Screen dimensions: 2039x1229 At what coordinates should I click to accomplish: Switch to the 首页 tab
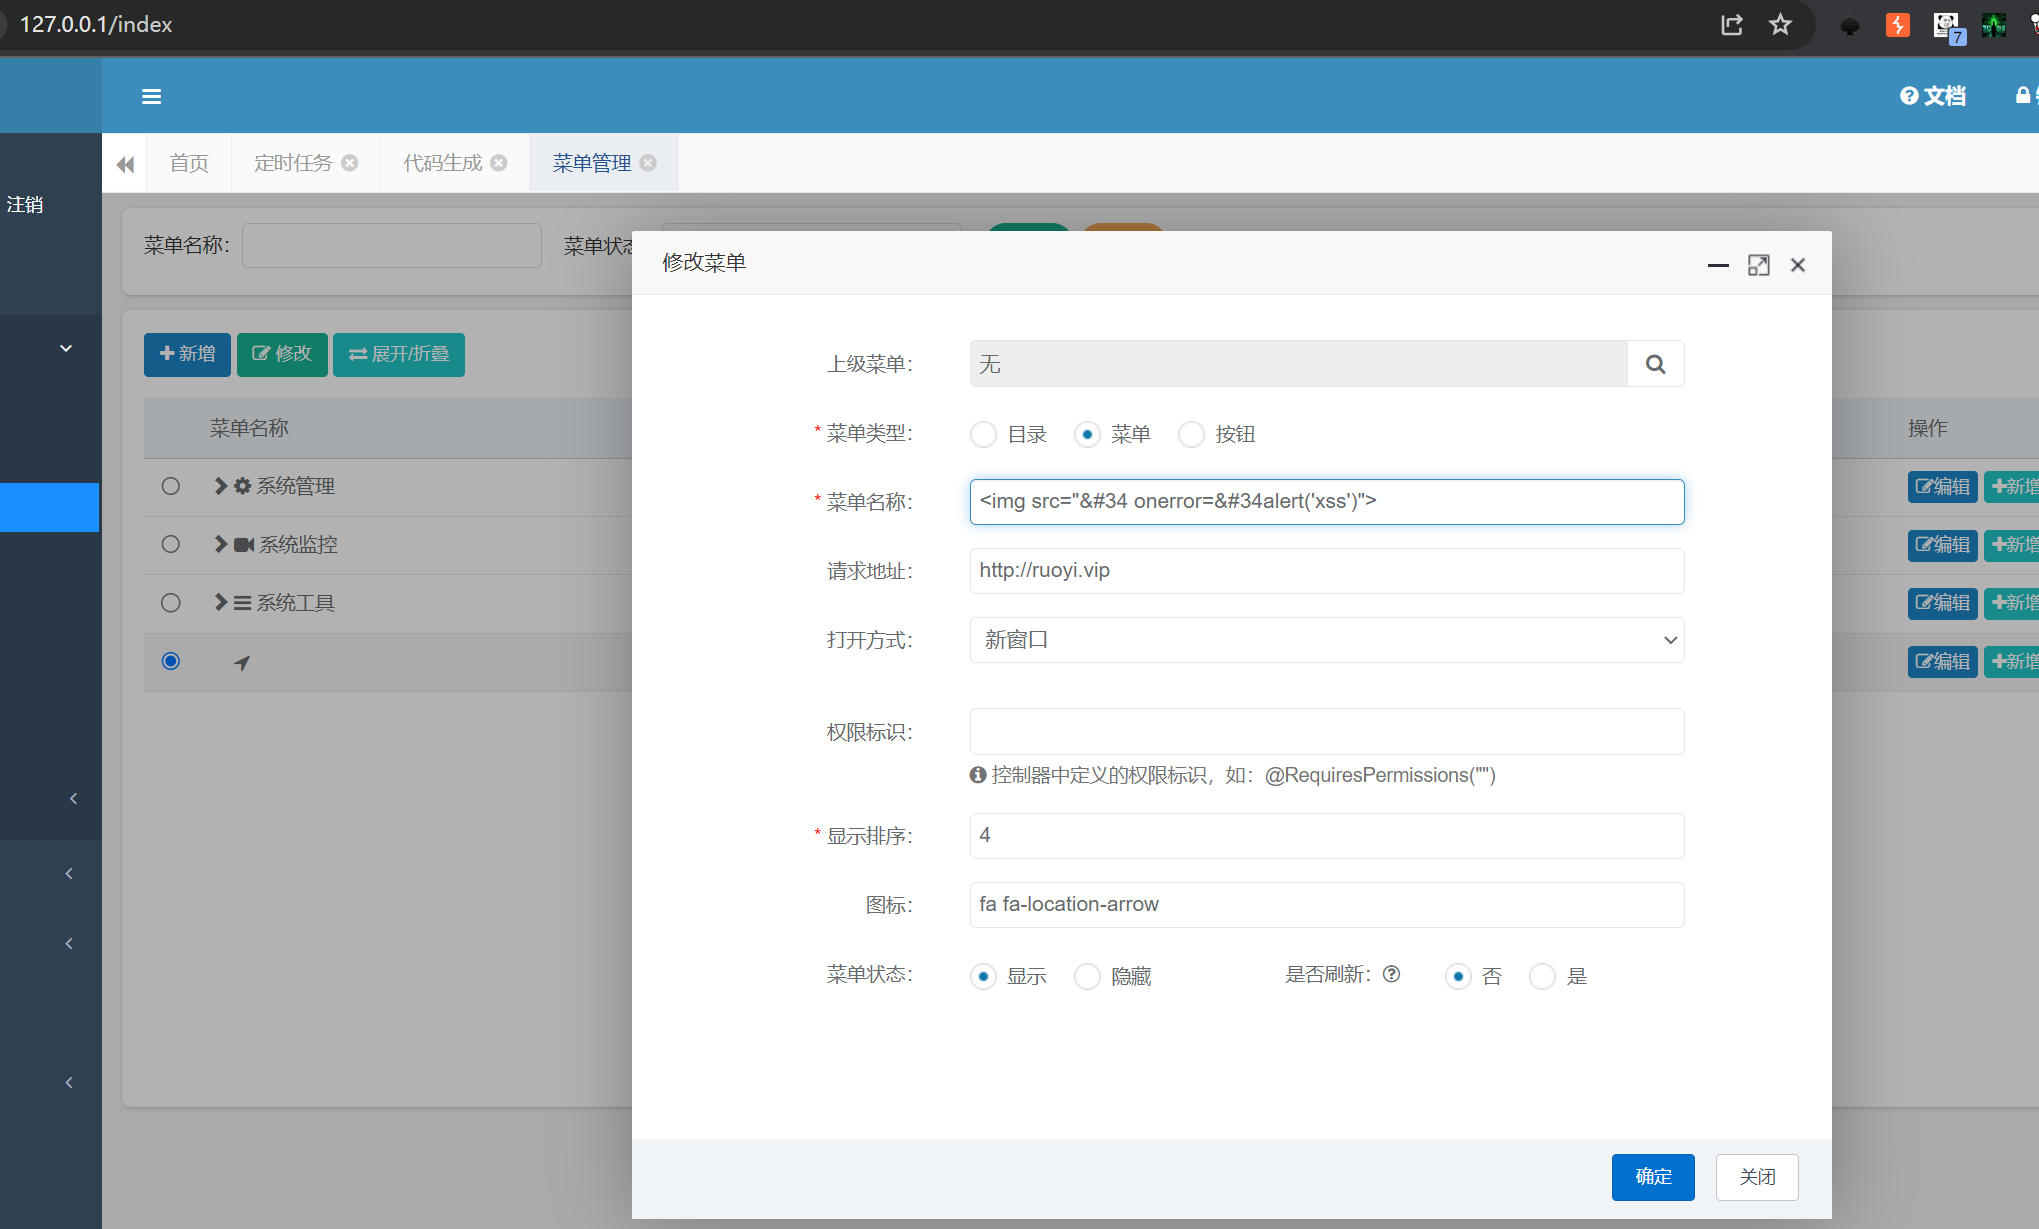tap(189, 163)
